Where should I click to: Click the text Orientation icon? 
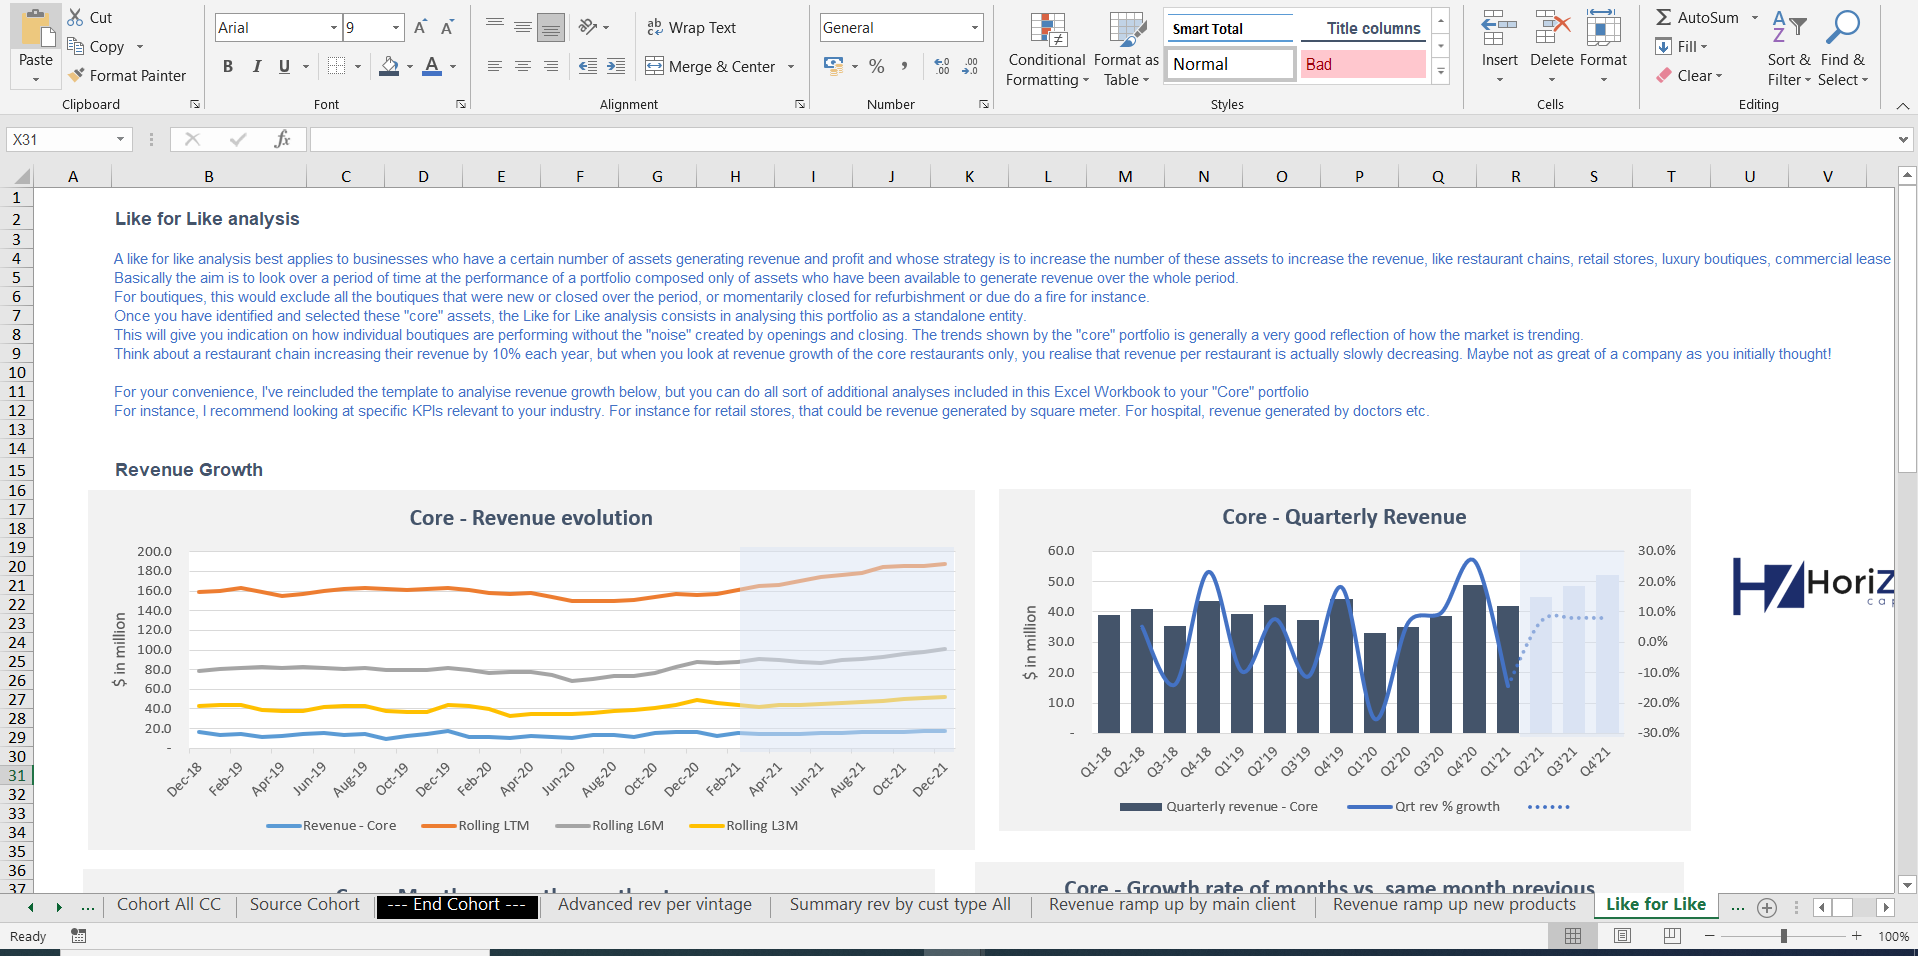tap(588, 27)
